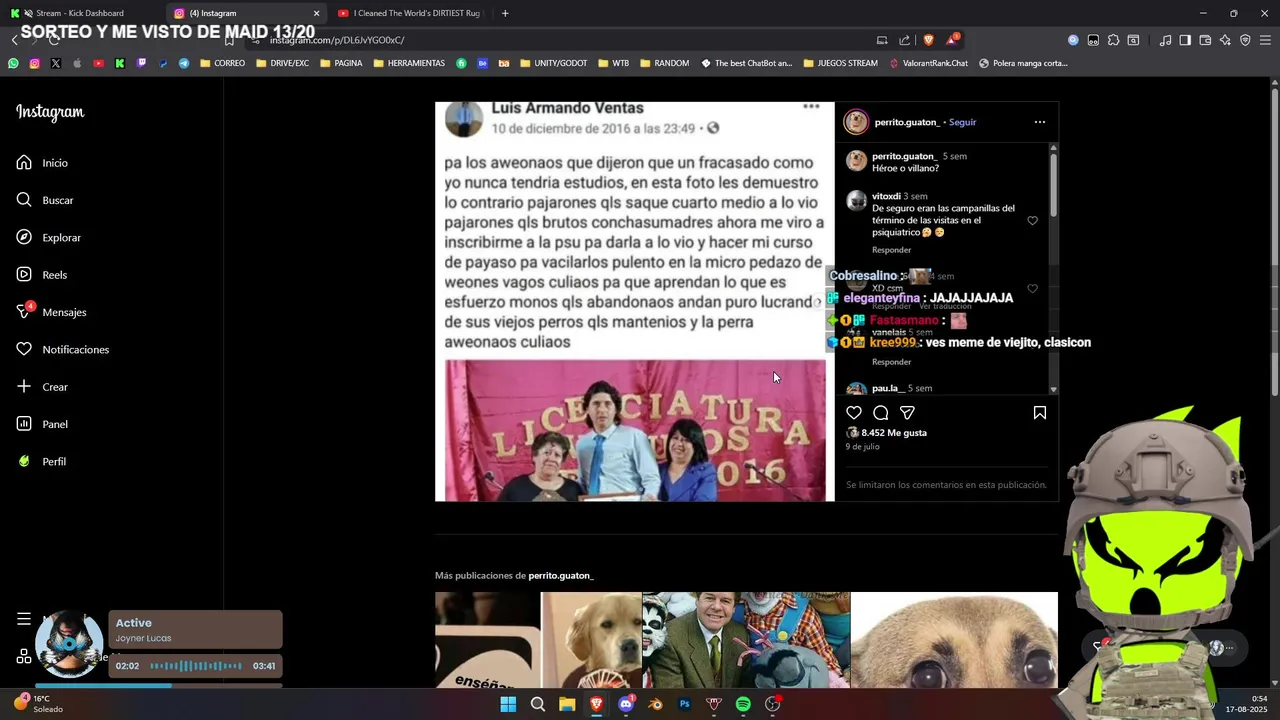Open post options three-dot menu
Image resolution: width=1280 pixels, height=720 pixels.
[1040, 122]
